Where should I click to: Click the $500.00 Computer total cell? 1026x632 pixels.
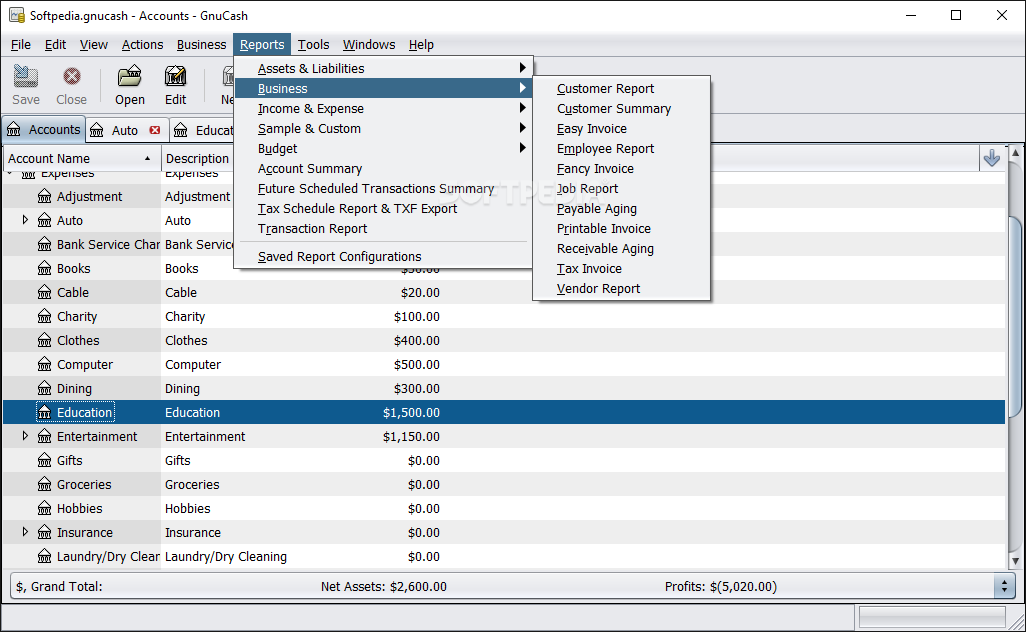coord(416,364)
